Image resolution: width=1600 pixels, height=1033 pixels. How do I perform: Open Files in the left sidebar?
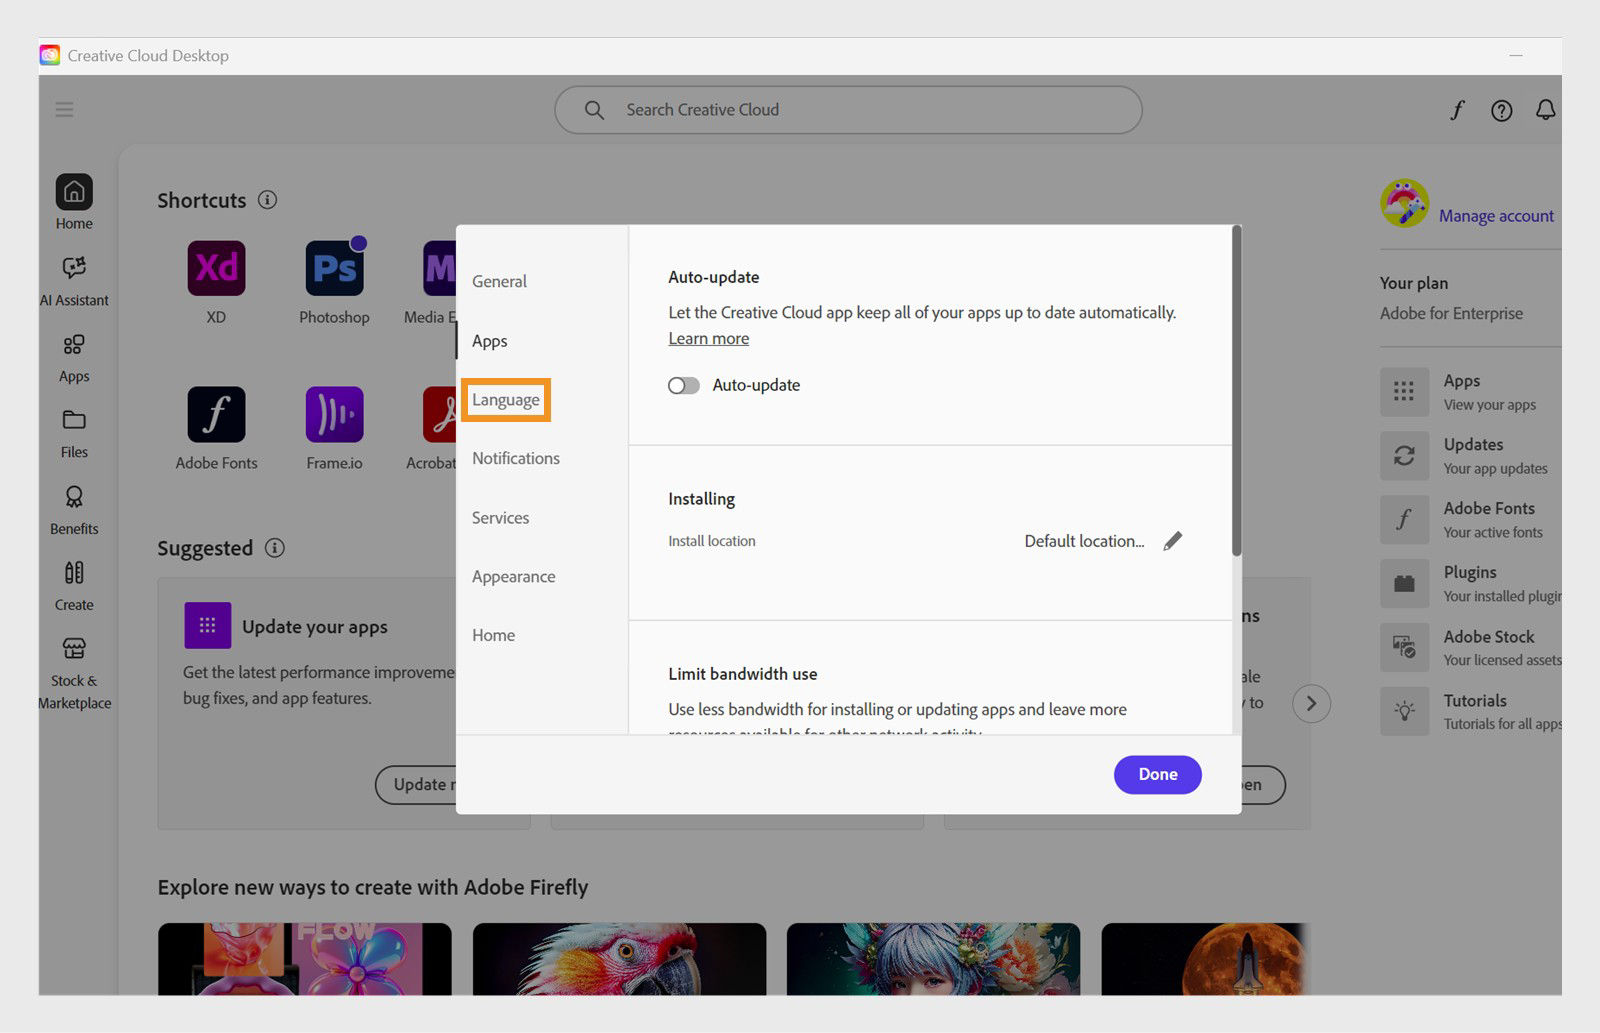coord(74,434)
